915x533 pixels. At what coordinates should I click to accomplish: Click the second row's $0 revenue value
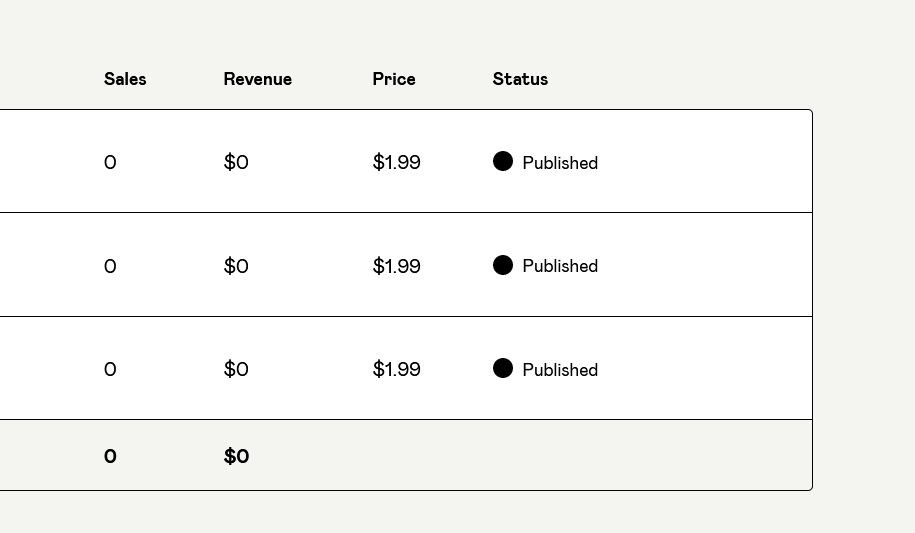pyautogui.click(x=236, y=266)
